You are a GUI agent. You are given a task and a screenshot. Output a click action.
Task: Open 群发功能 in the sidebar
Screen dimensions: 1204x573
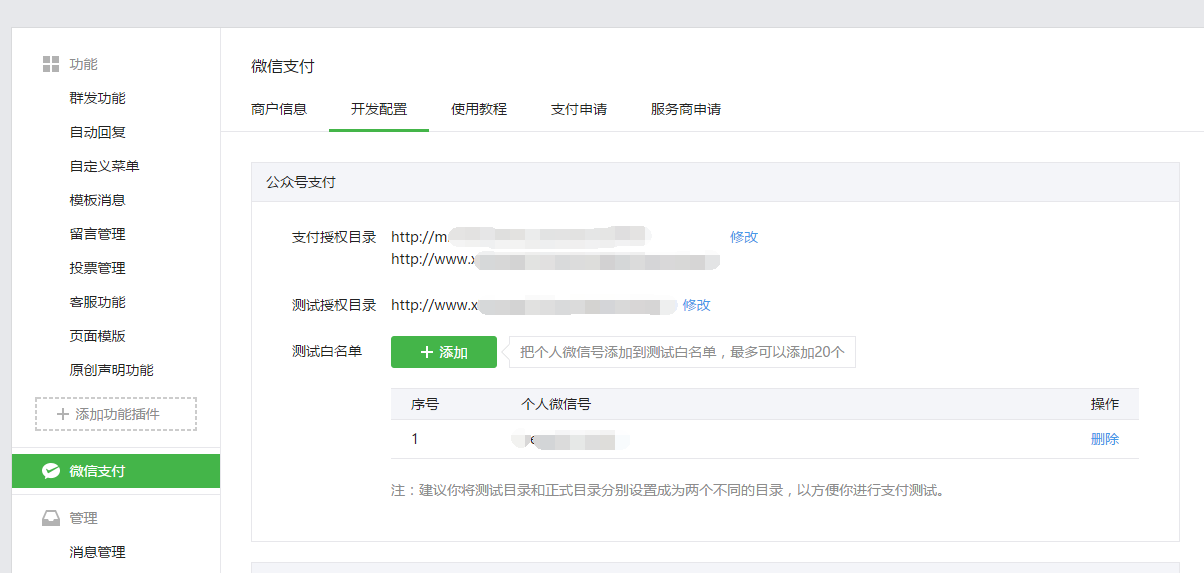tap(97, 98)
